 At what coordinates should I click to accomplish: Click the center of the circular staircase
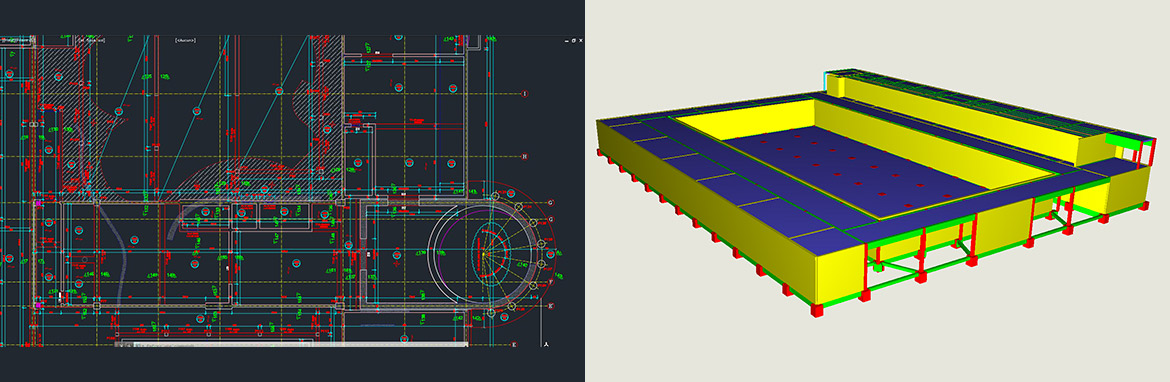[x=484, y=254]
